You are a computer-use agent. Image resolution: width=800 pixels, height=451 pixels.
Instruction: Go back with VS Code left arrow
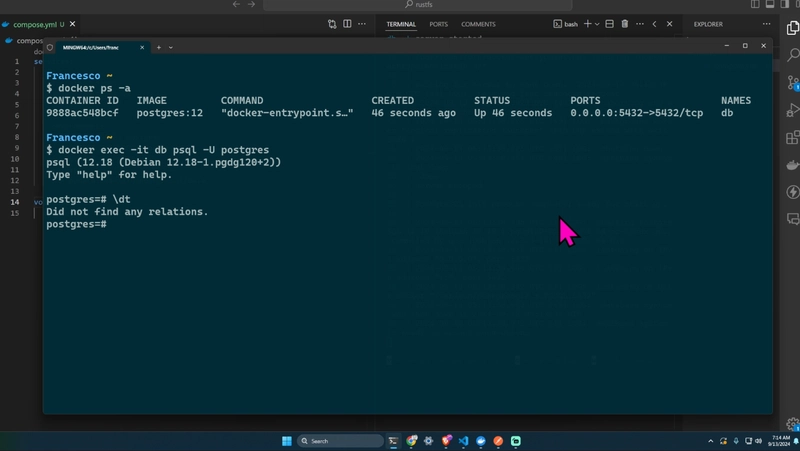[x=236, y=4]
